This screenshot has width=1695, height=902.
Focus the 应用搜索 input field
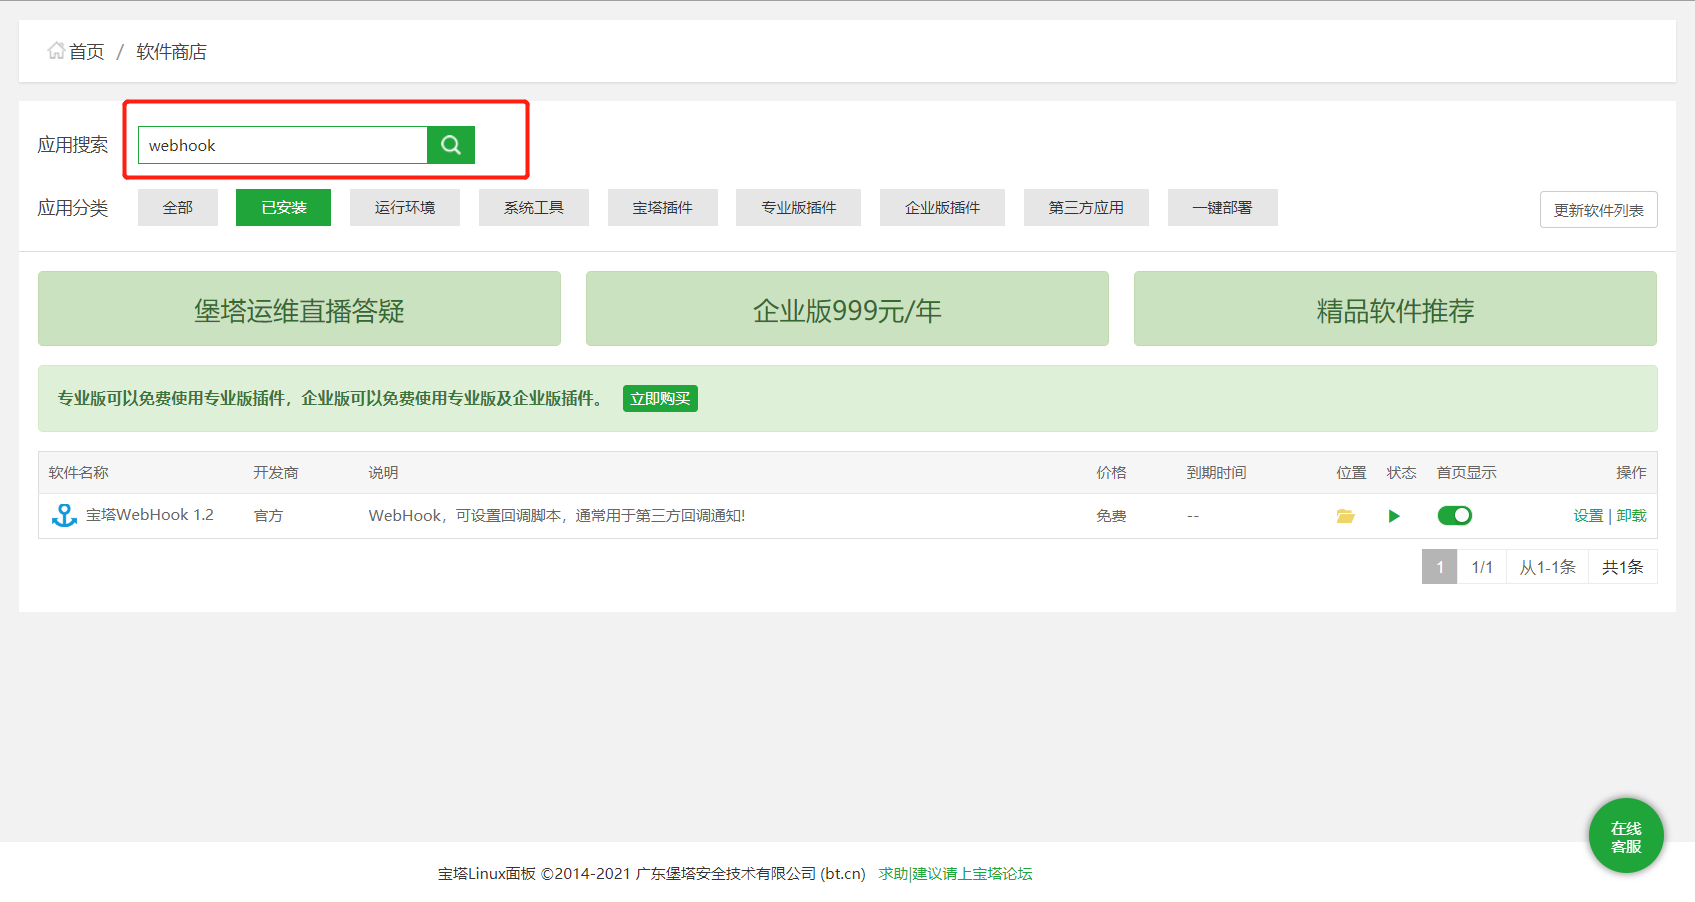coord(283,145)
